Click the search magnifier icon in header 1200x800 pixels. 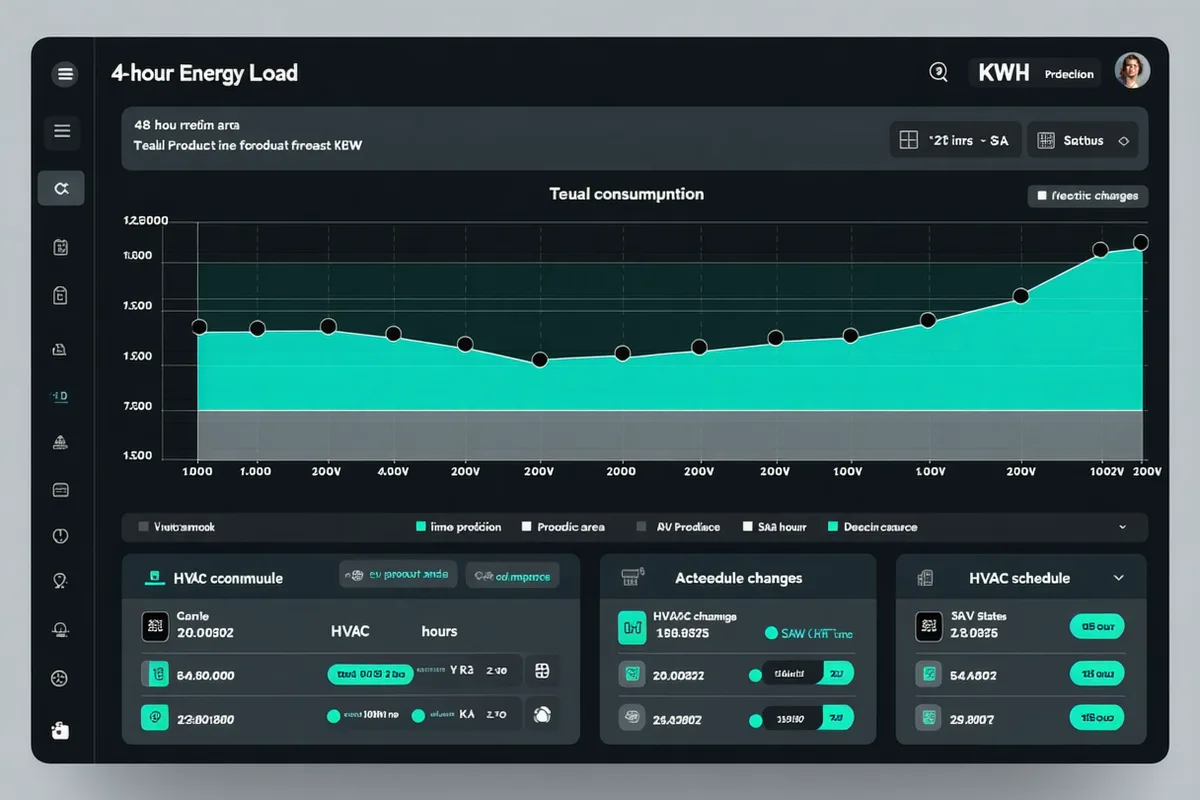(x=938, y=72)
